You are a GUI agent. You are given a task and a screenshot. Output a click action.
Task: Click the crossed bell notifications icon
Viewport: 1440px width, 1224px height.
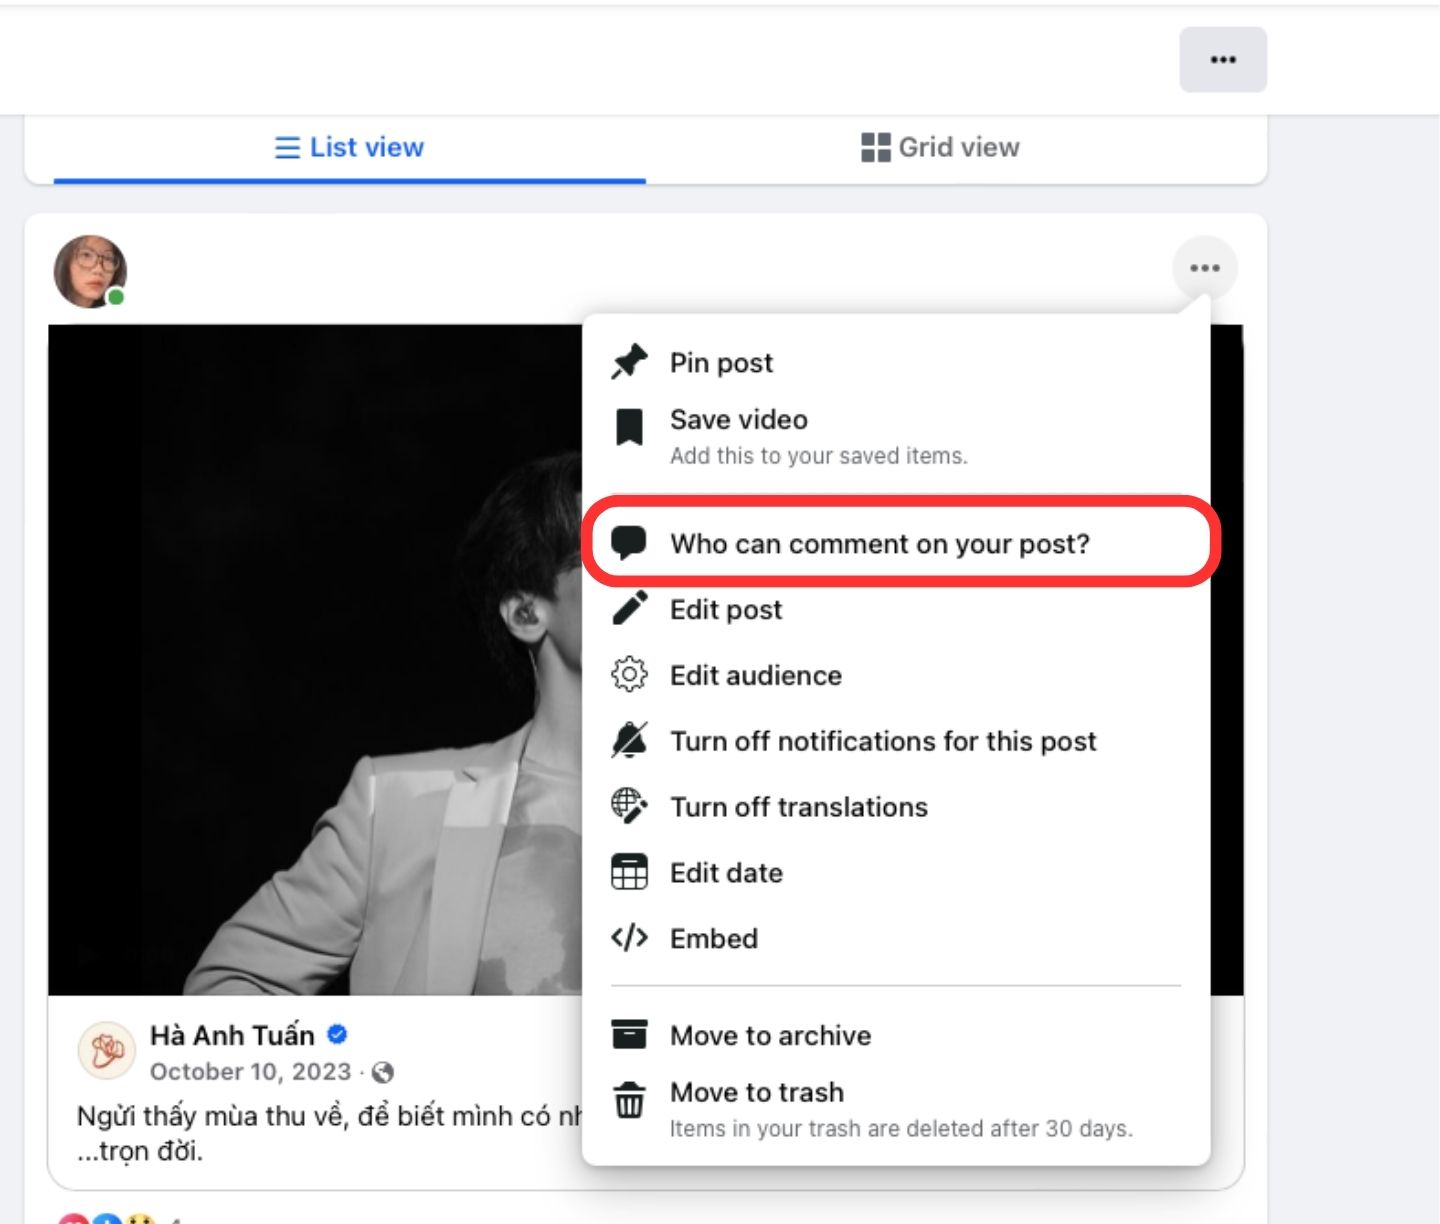[629, 740]
